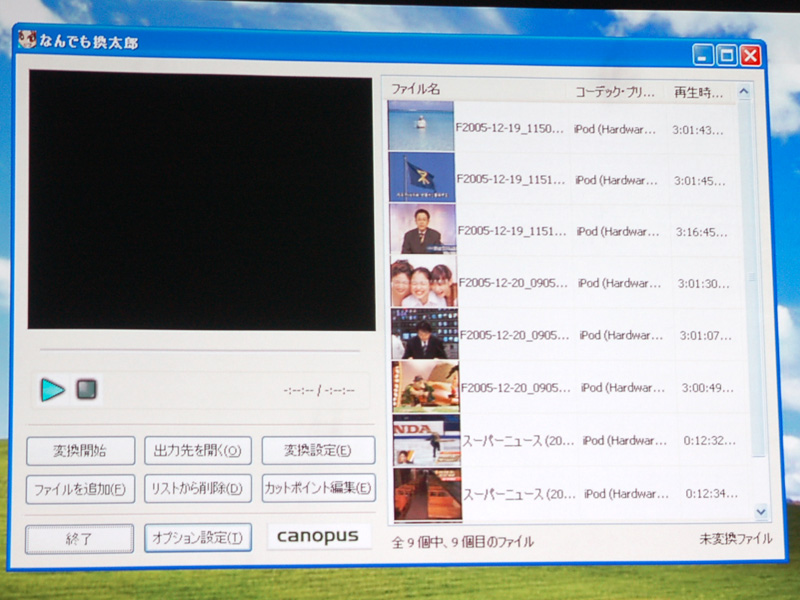Select thumbnail of three smiling faces
Screen dimensions: 800x600
pos(424,281)
